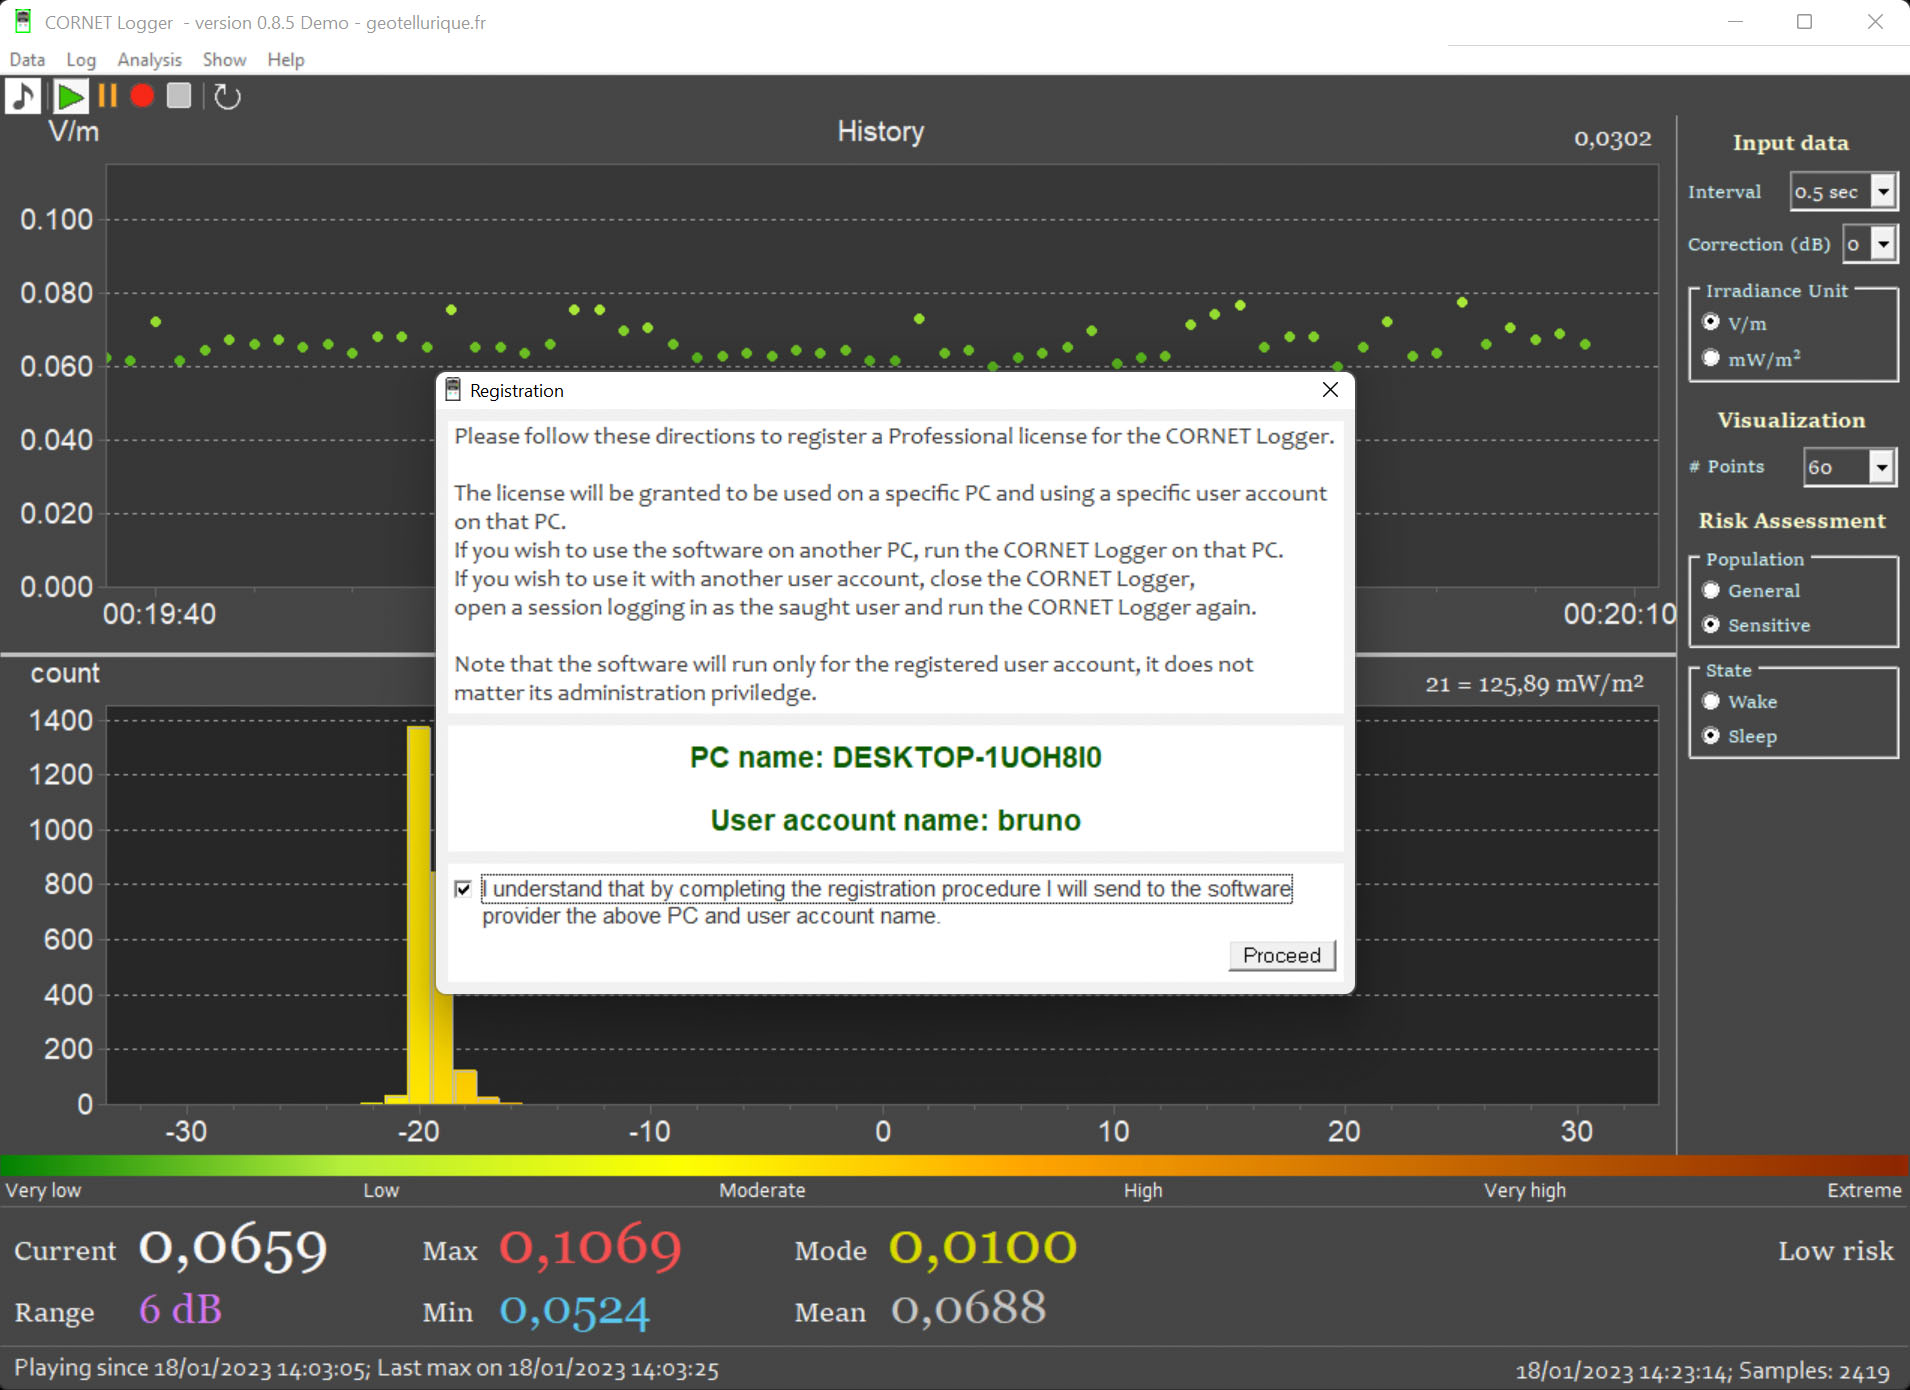Image resolution: width=1910 pixels, height=1390 pixels.
Task: Expand the Correction (dB) dropdown arrow
Action: pos(1884,243)
